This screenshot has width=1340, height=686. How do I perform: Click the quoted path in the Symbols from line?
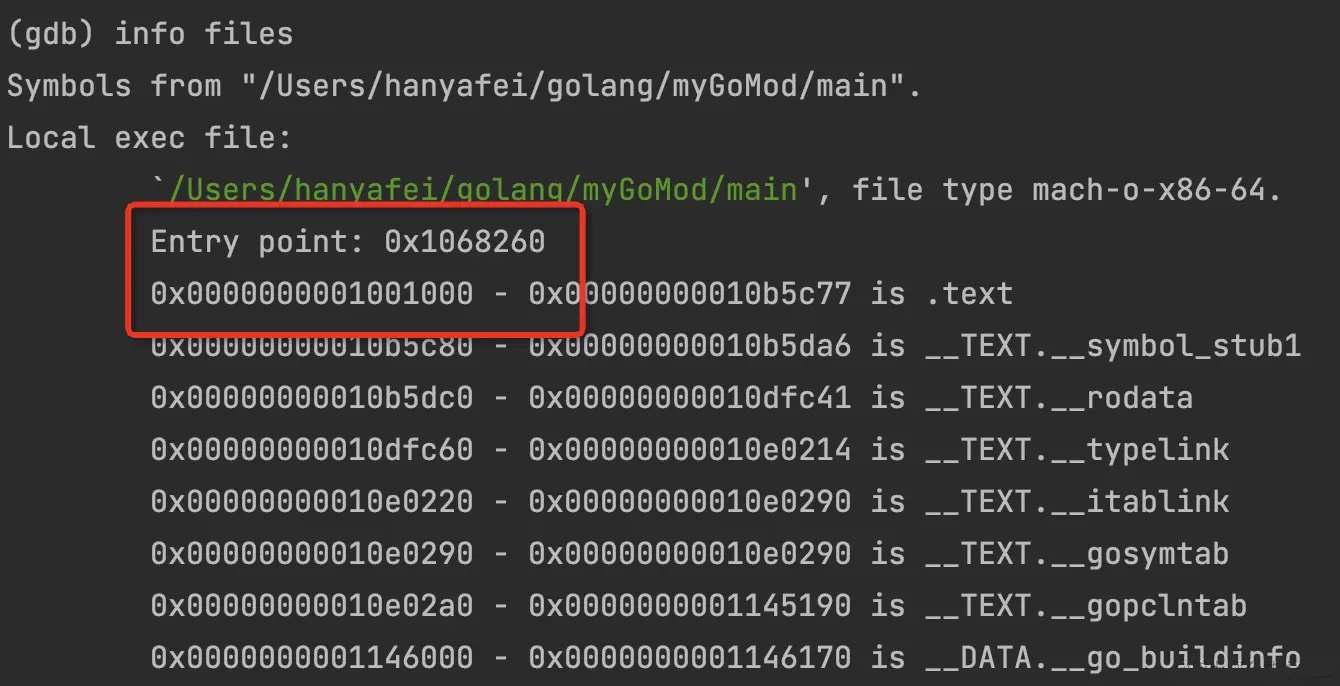580,86
